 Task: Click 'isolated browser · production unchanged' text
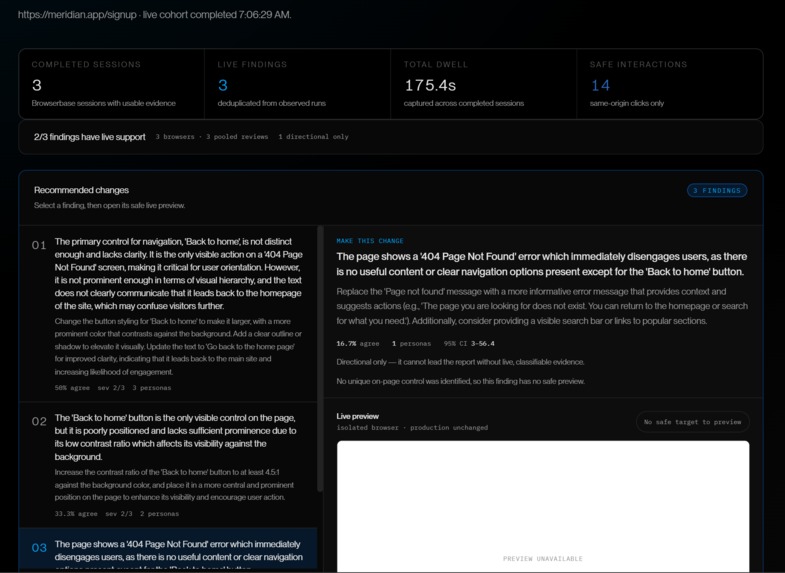click(412, 427)
